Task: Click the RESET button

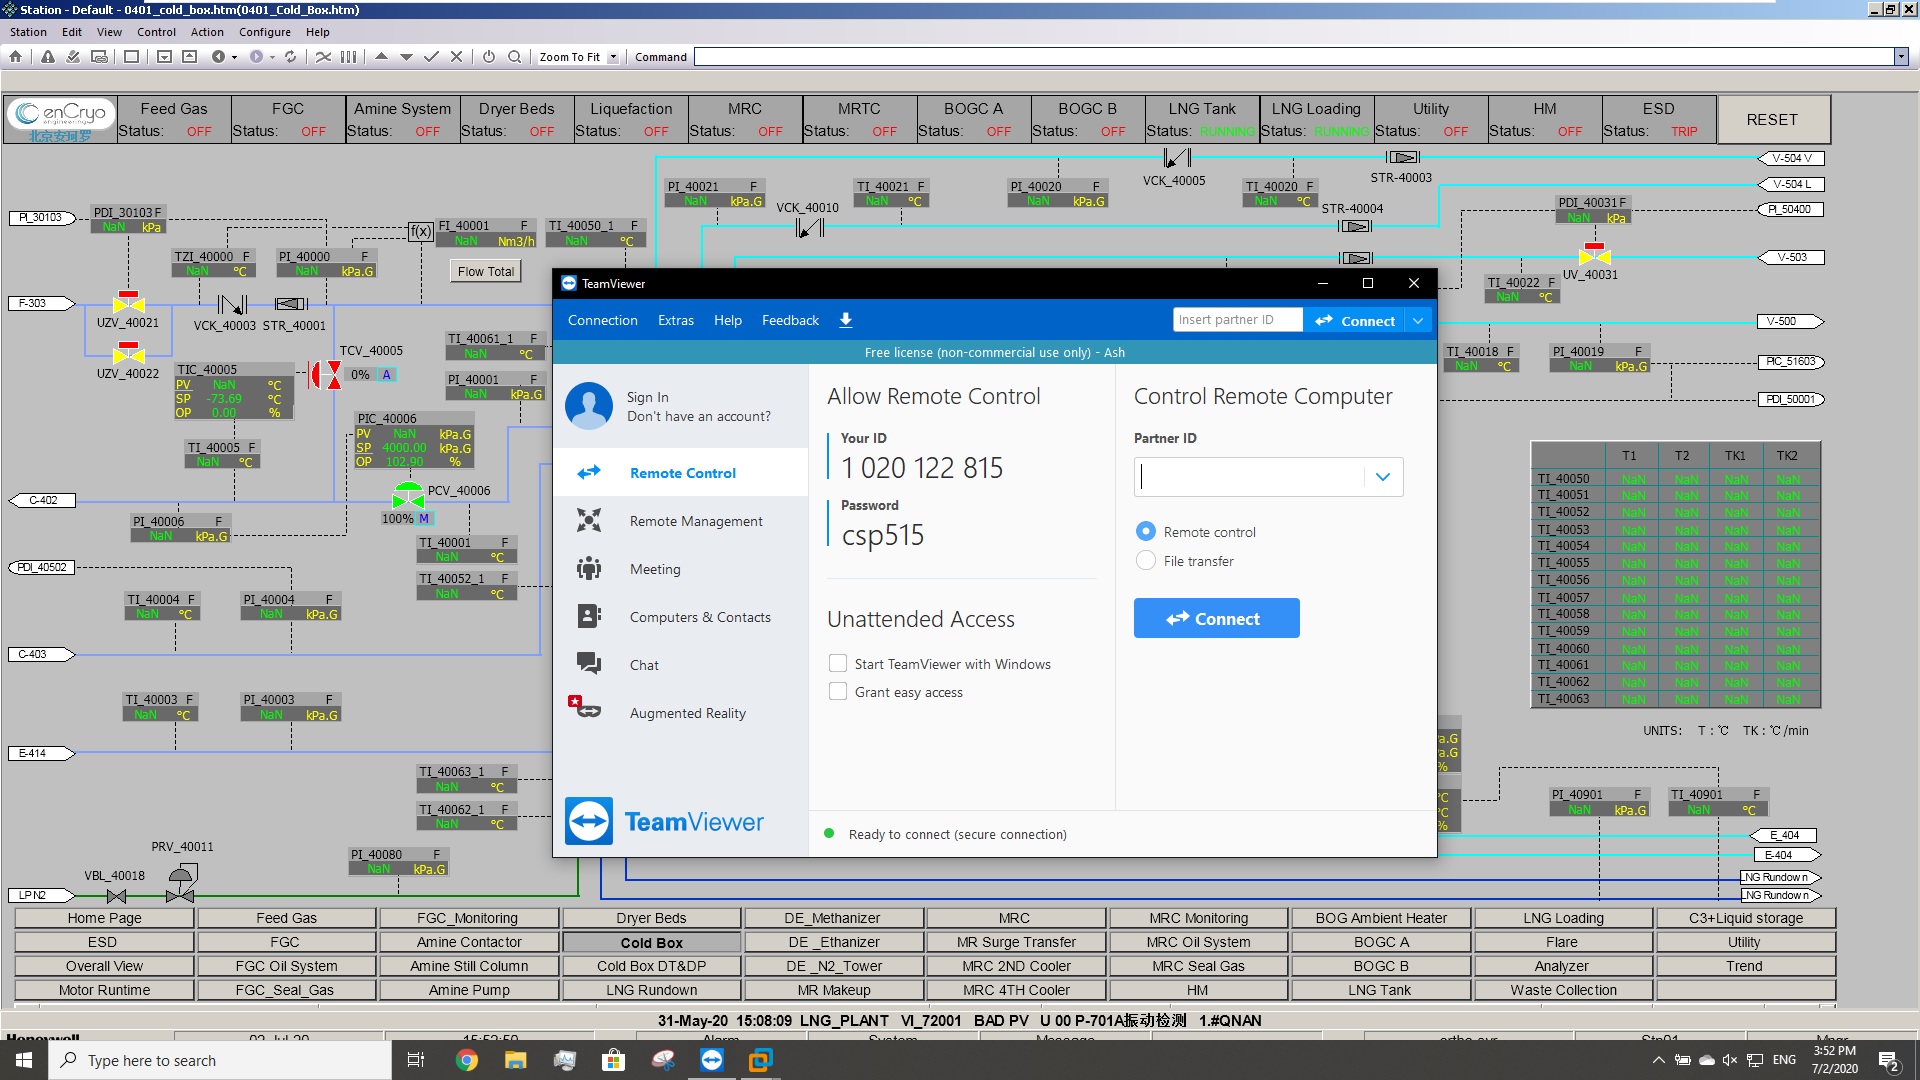Action: tap(1772, 119)
